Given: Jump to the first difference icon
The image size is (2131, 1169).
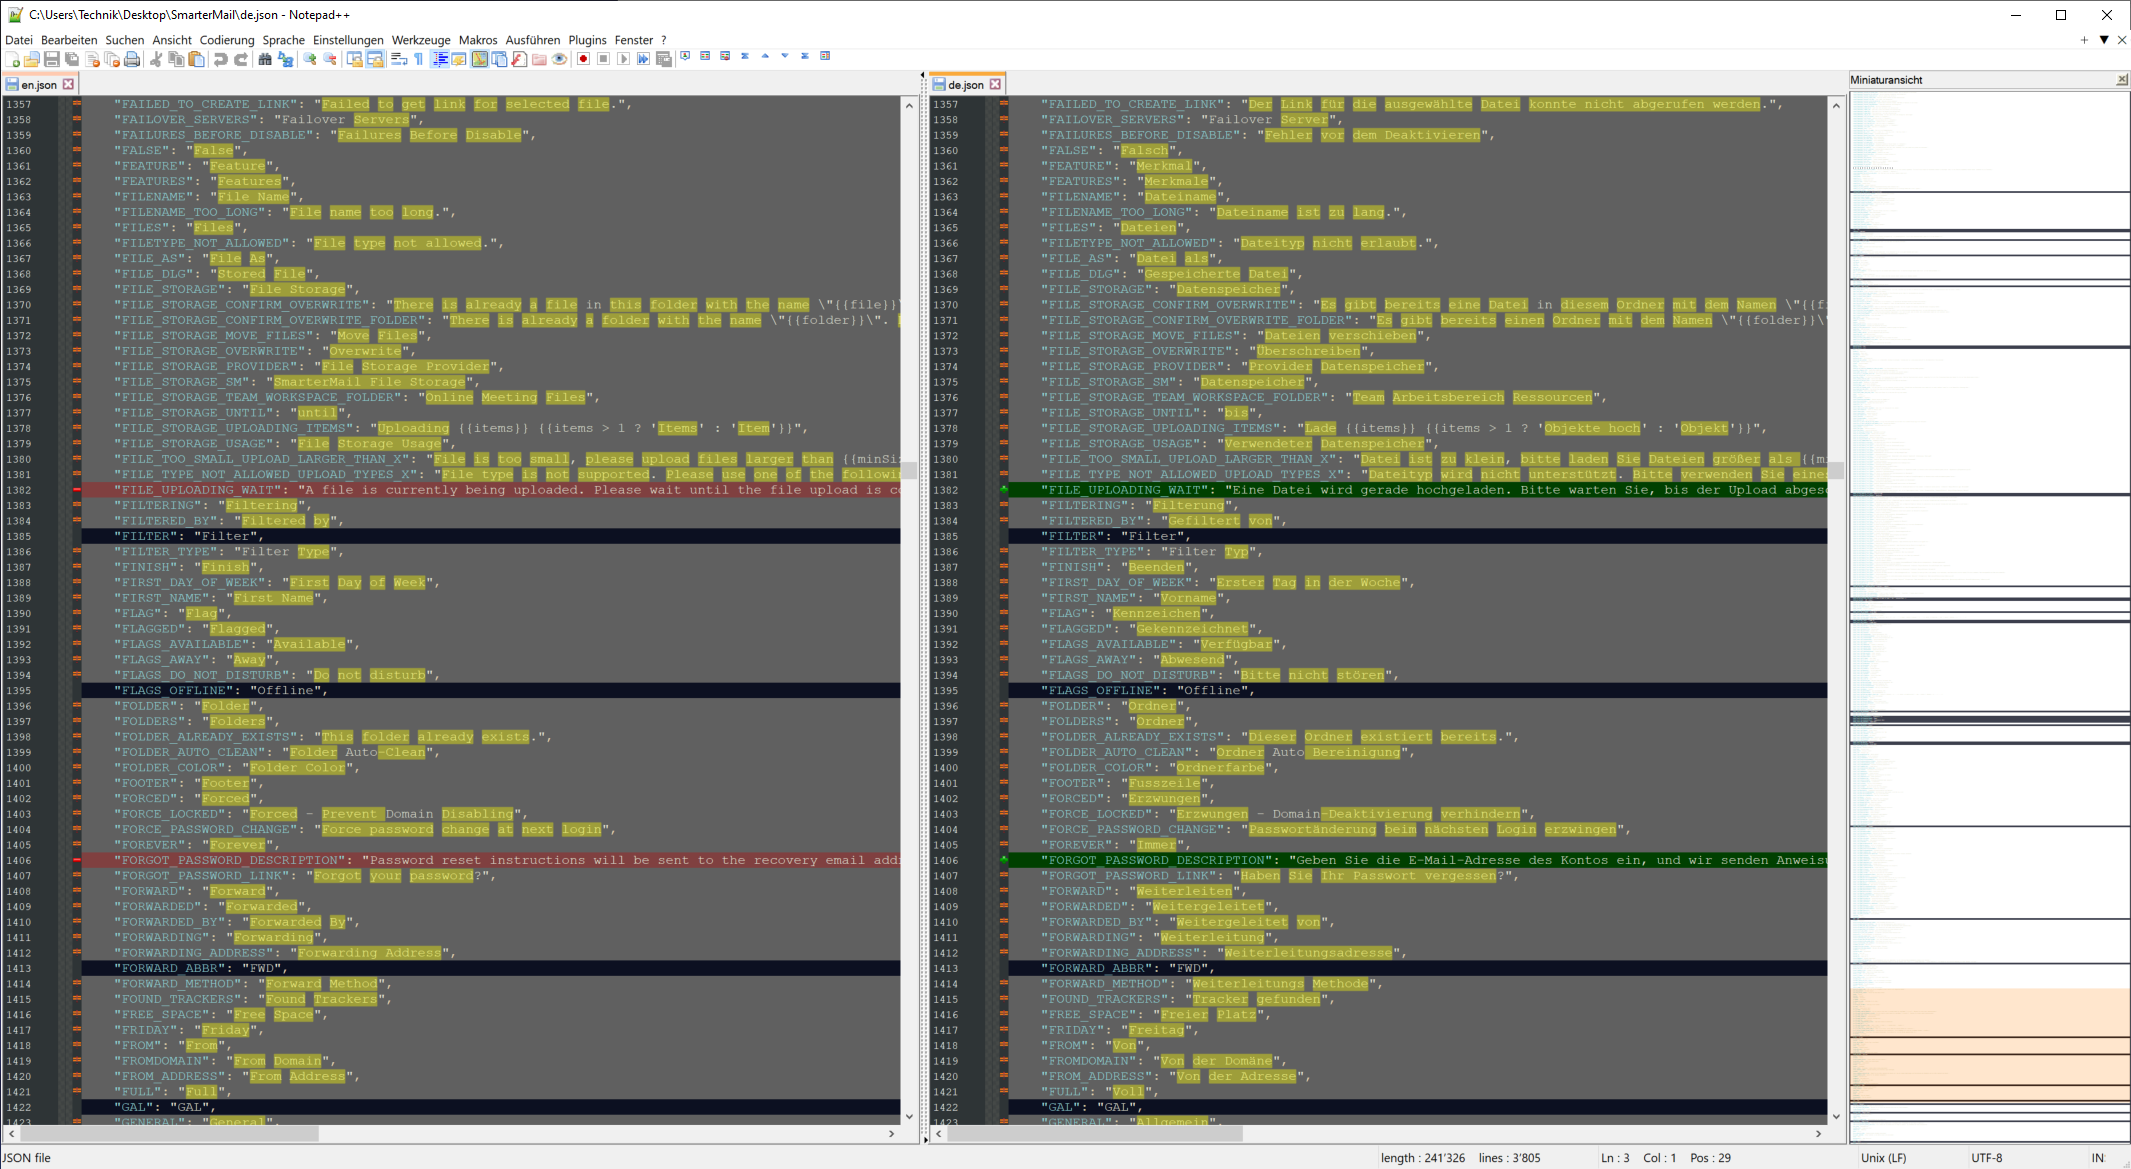Looking at the screenshot, I should 745,56.
